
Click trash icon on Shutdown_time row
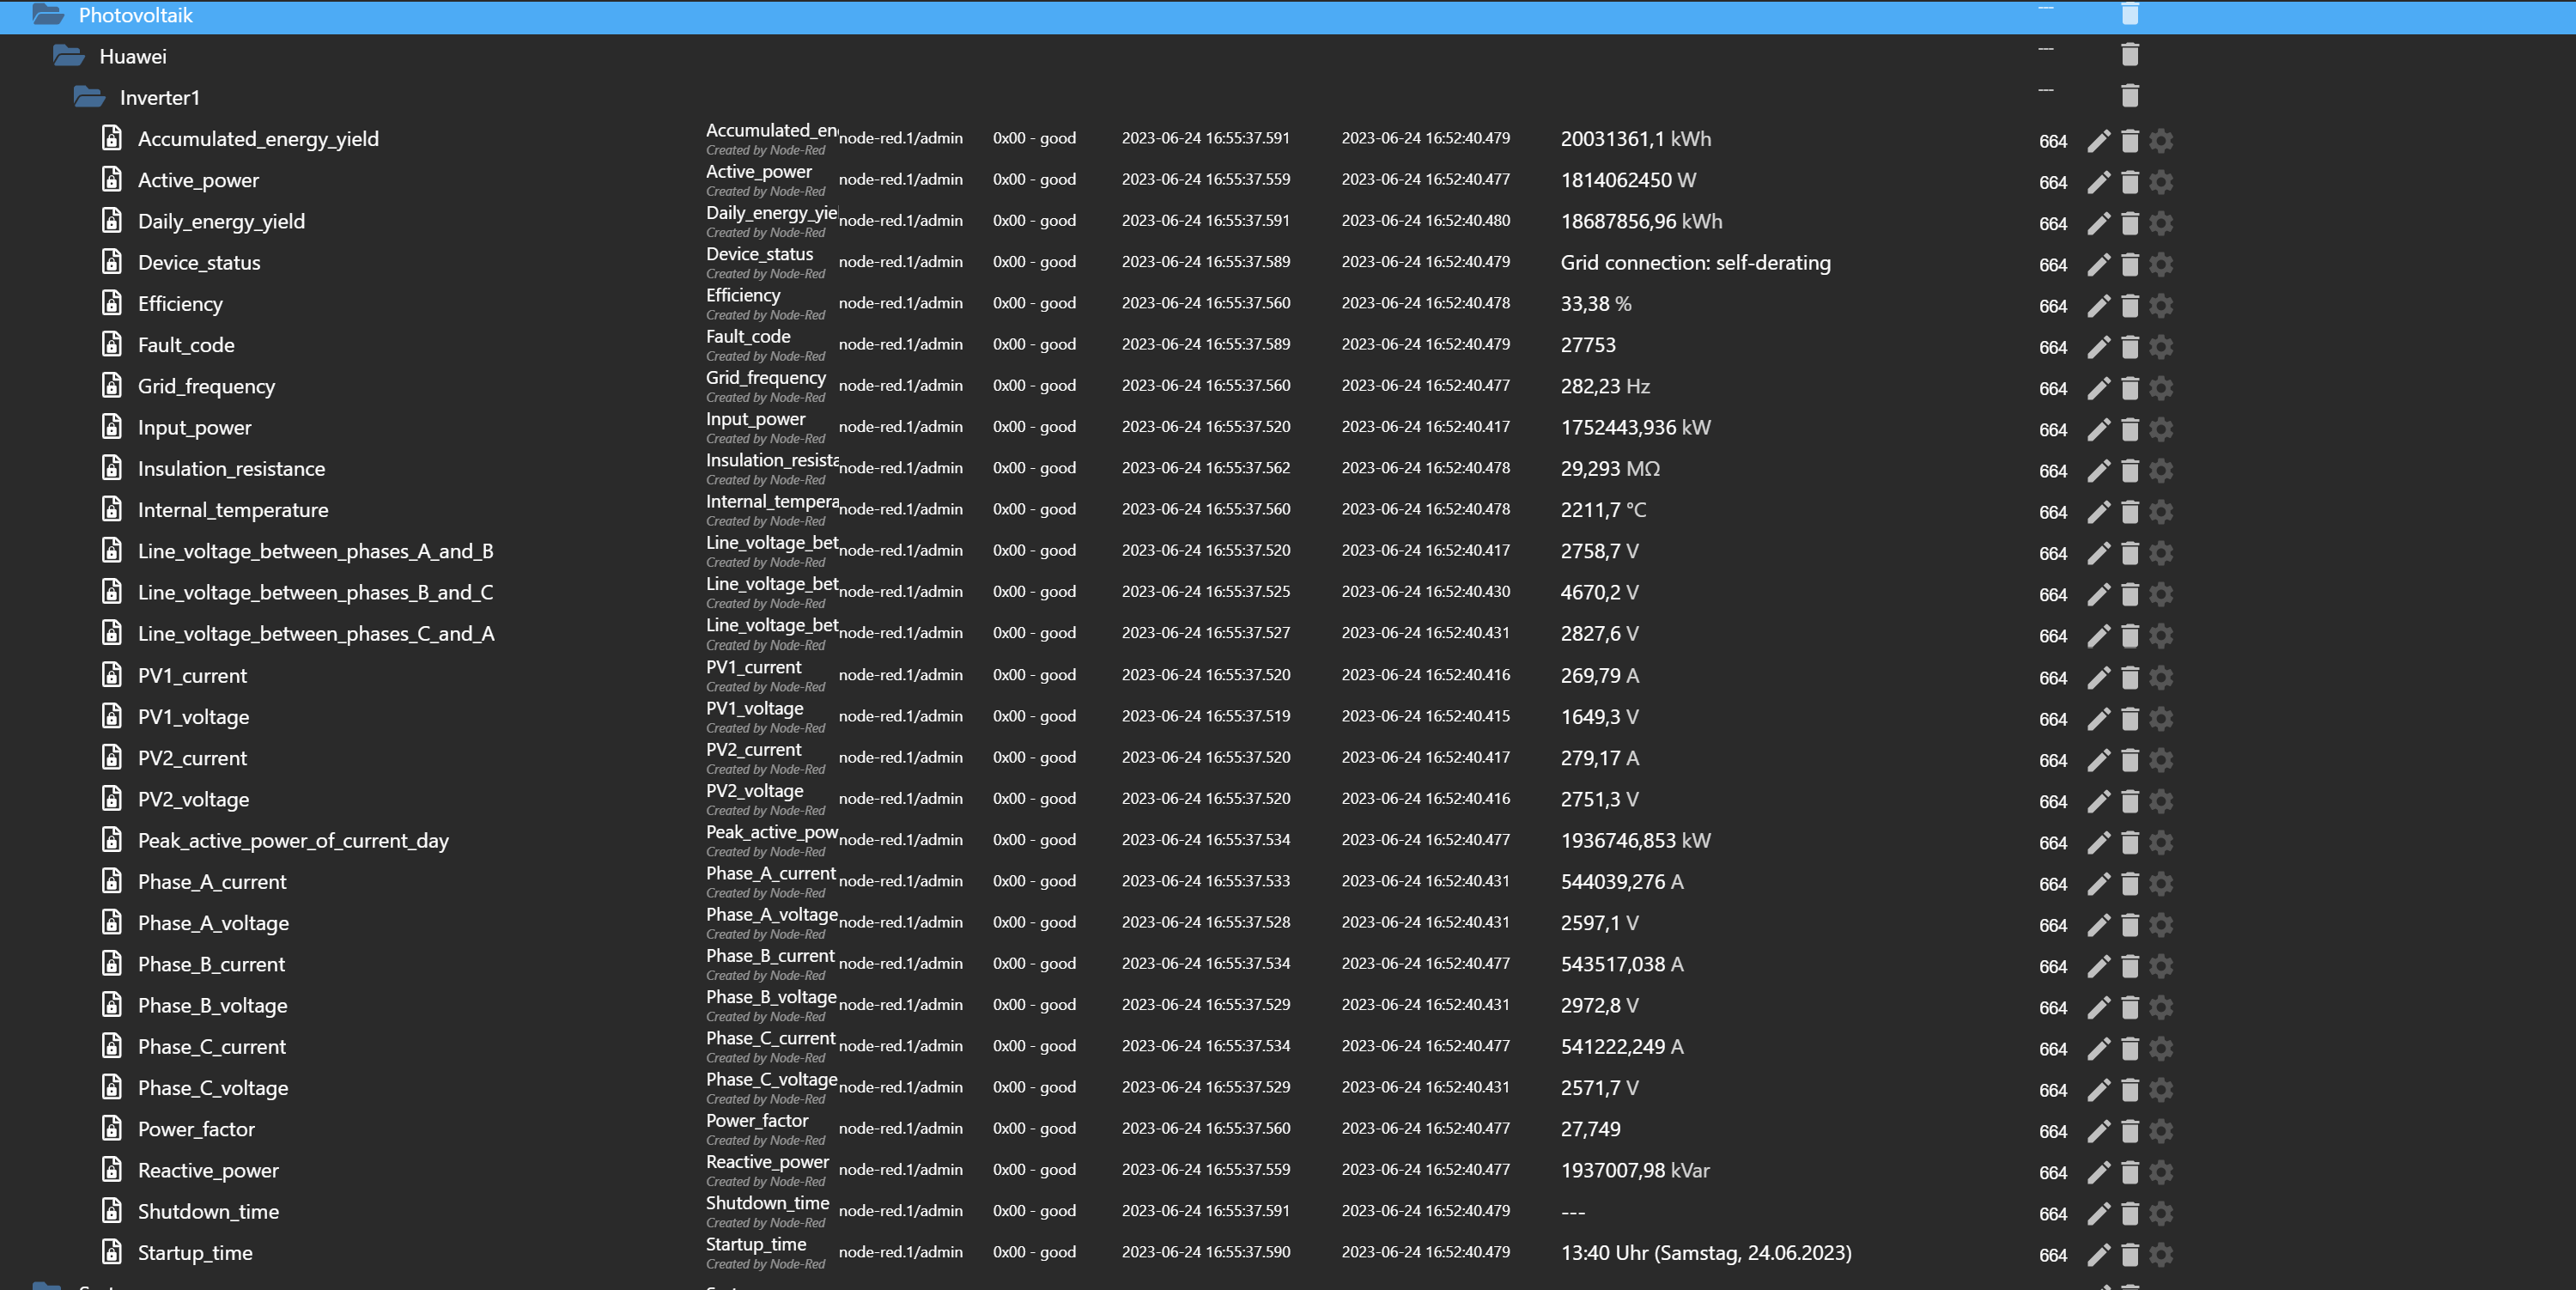click(x=2129, y=1213)
